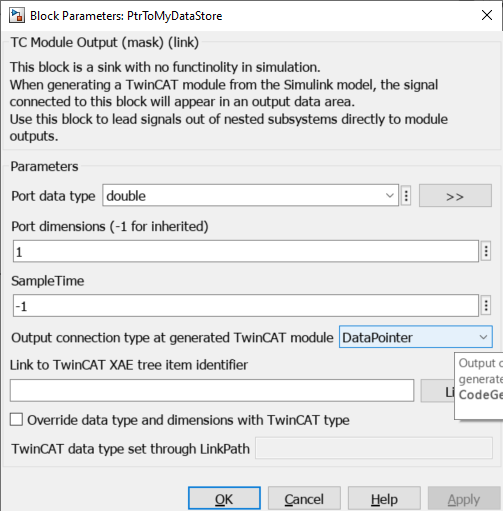Click the SampleTime input field
Viewport: 503px width, 511px height.
246,306
